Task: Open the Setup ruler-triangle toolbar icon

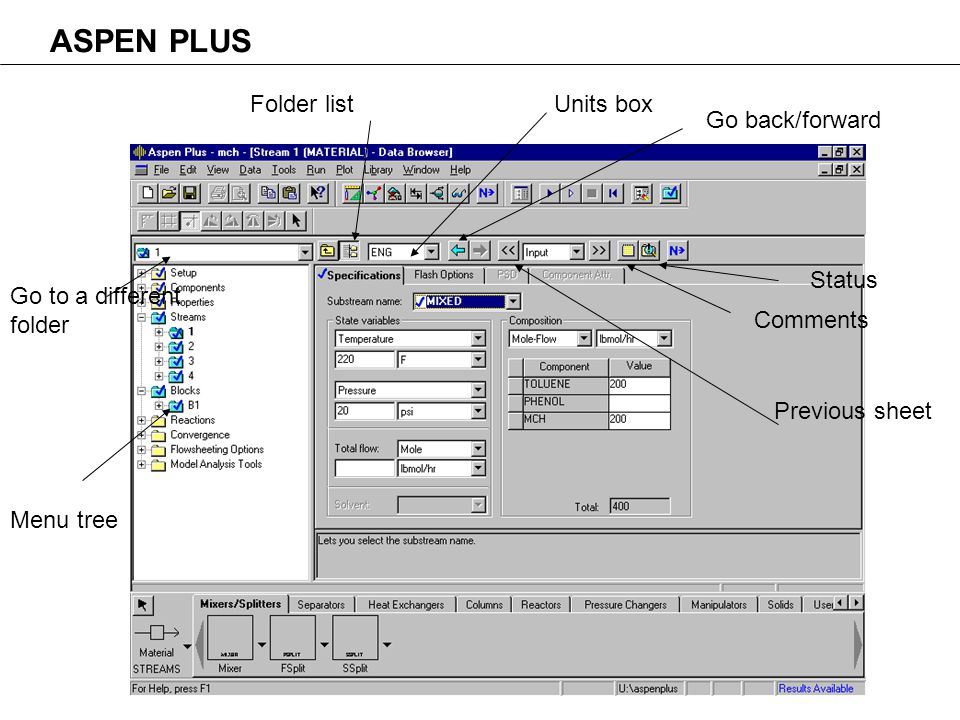Action: (352, 193)
